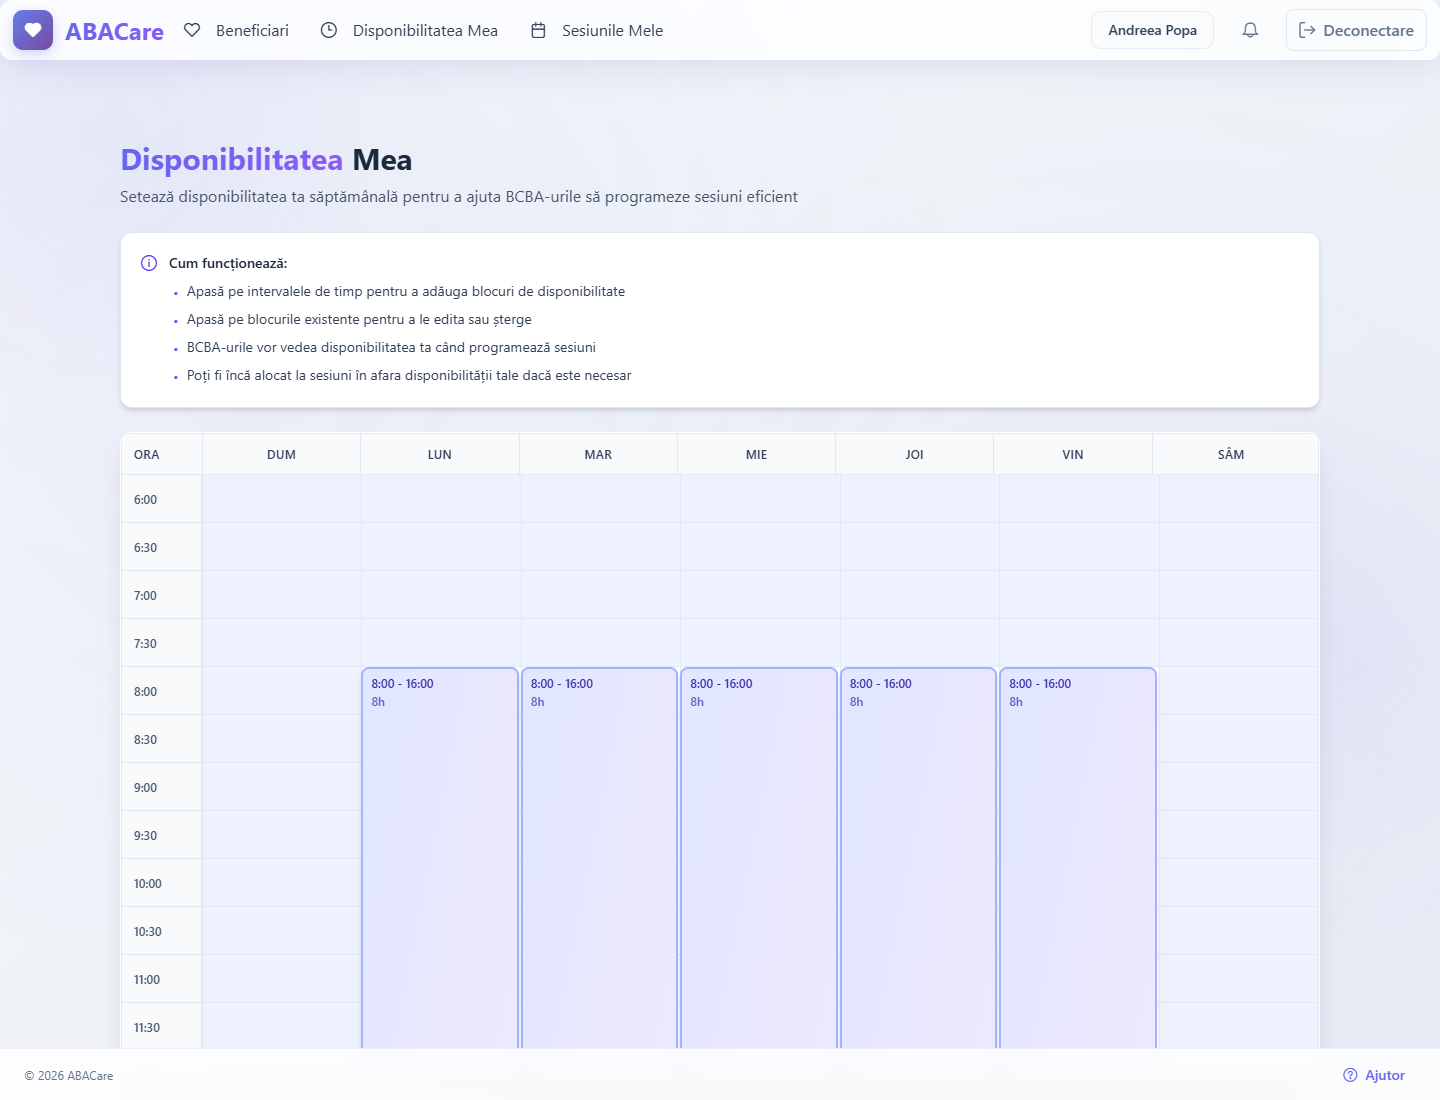The width and height of the screenshot is (1440, 1100).
Task: Open the Ajutor help link
Action: click(1374, 1075)
